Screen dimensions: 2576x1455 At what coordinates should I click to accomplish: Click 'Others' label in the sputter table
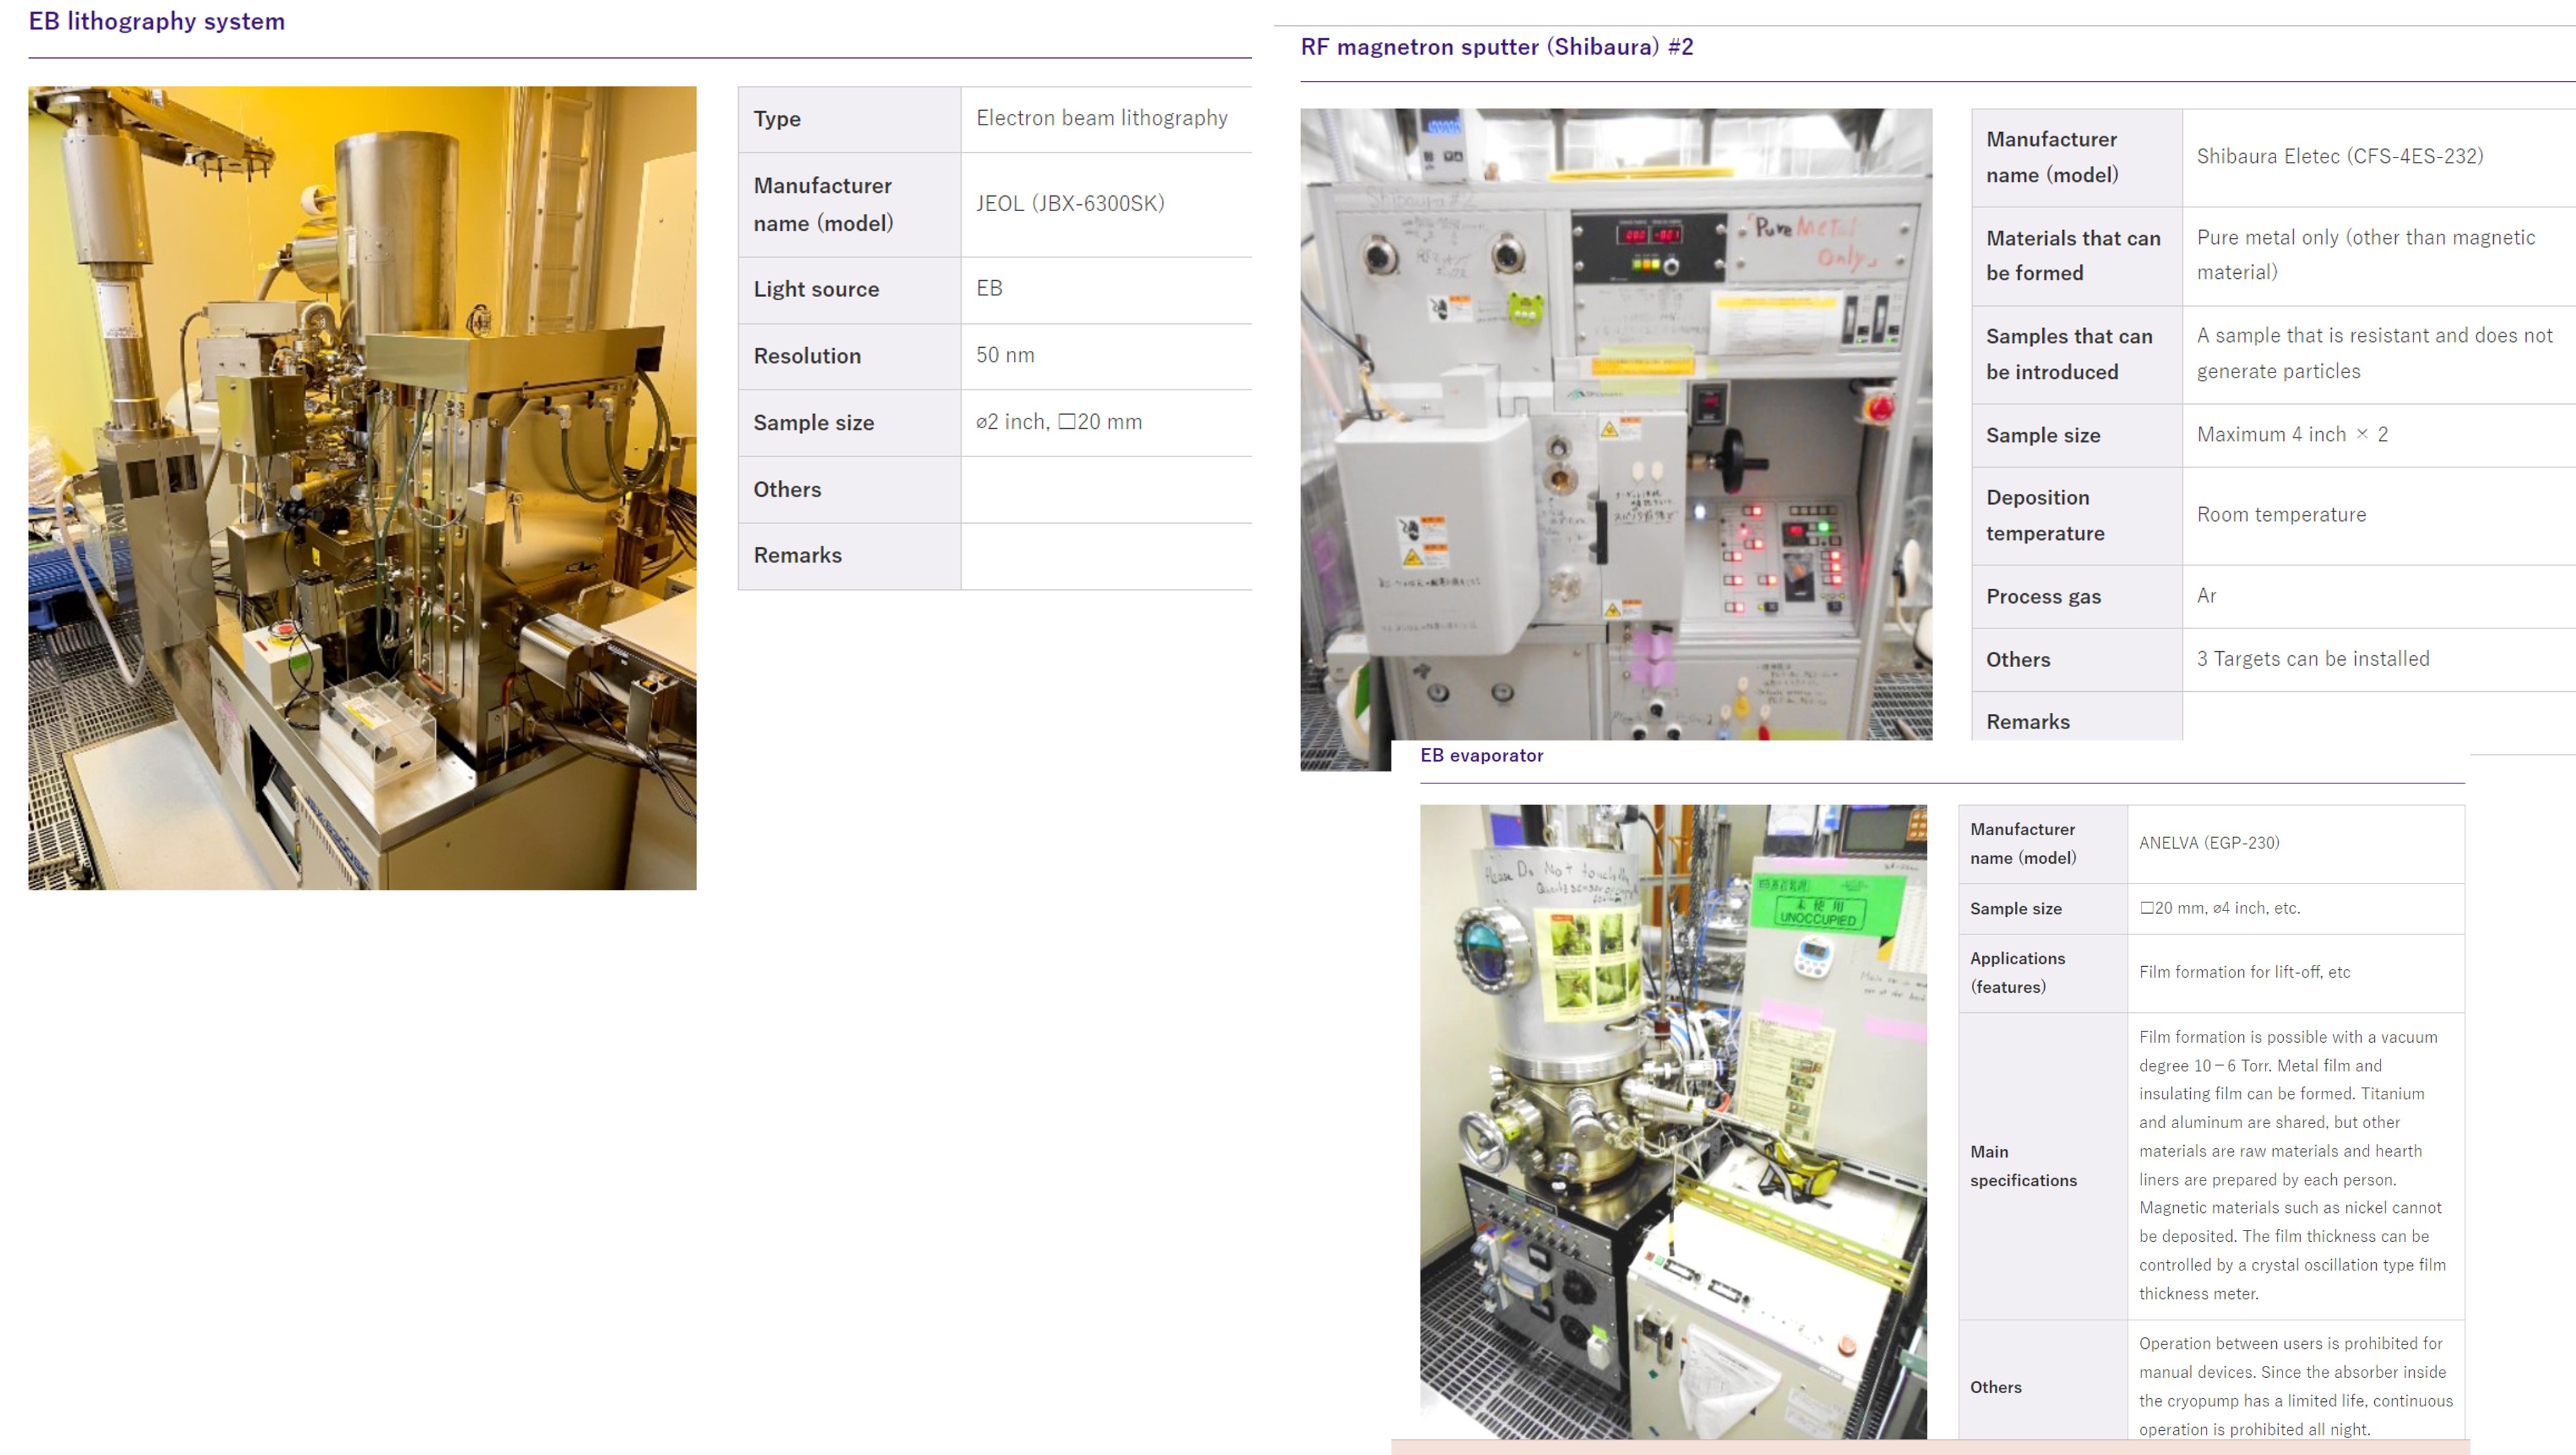click(2018, 660)
